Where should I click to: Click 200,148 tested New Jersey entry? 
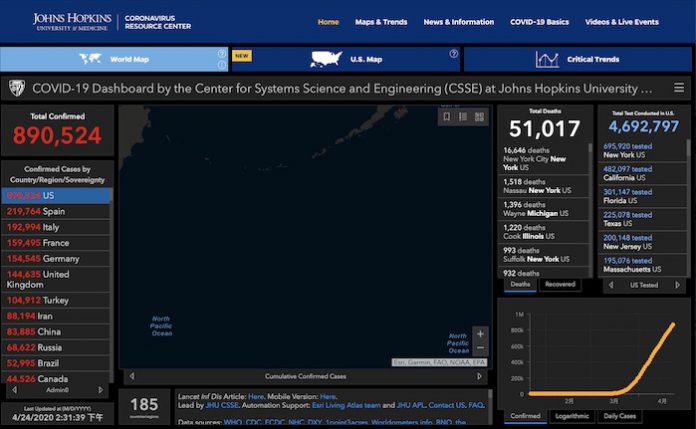[x=642, y=242]
